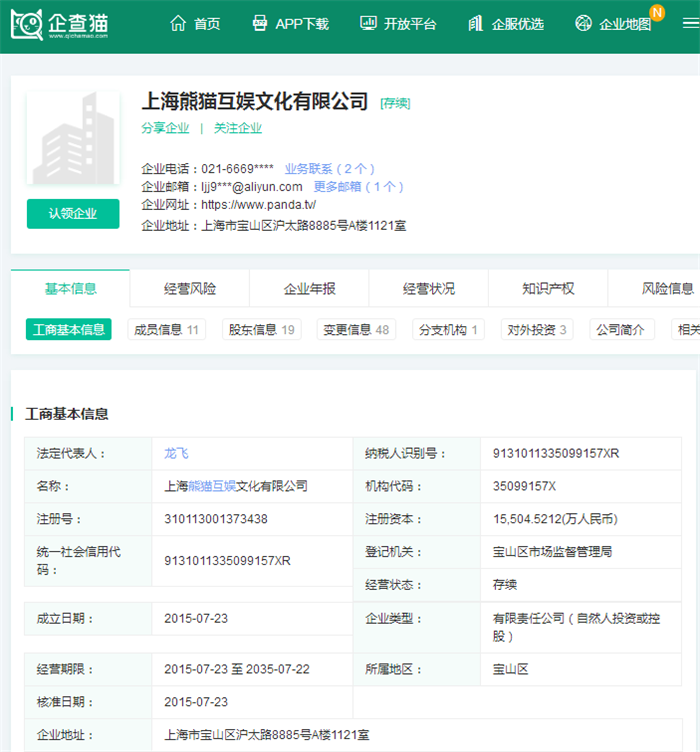
Task: Click registered capital 15,504.5212(万人民币)
Action: coord(555,519)
